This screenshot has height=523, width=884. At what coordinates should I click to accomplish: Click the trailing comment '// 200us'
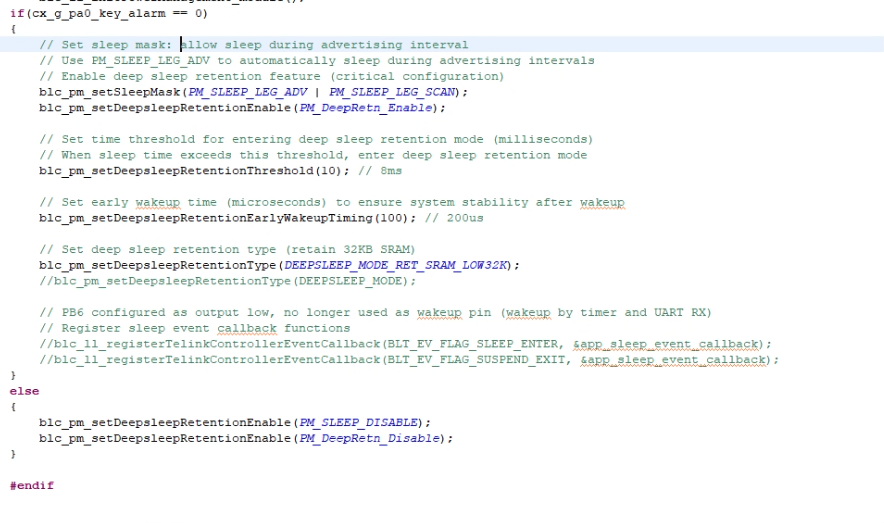[x=454, y=218]
